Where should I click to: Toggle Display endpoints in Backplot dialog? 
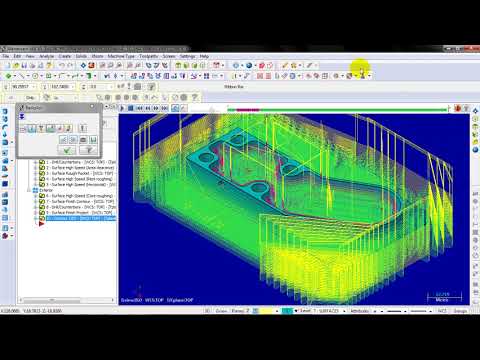(x=60, y=128)
